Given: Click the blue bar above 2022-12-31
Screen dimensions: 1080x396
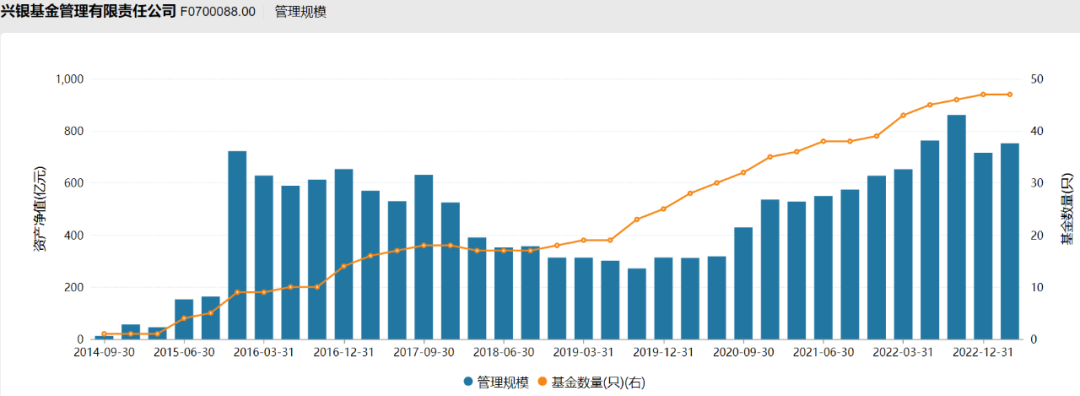Looking at the screenshot, I should (x=983, y=246).
